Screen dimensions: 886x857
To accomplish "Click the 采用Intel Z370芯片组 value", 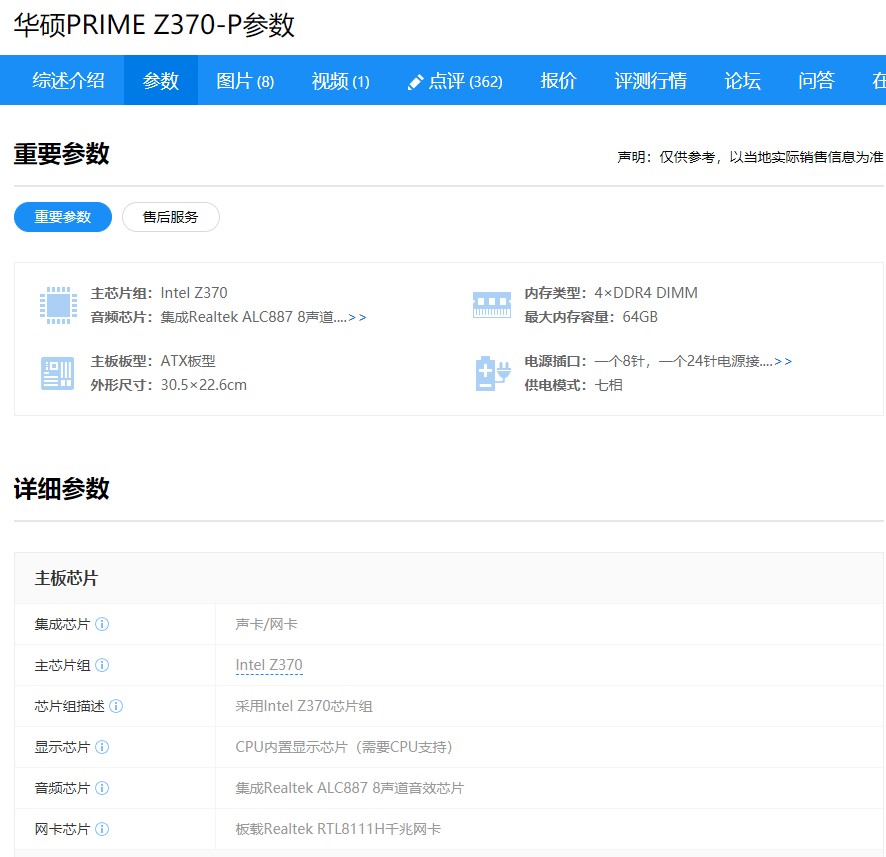I will [304, 706].
